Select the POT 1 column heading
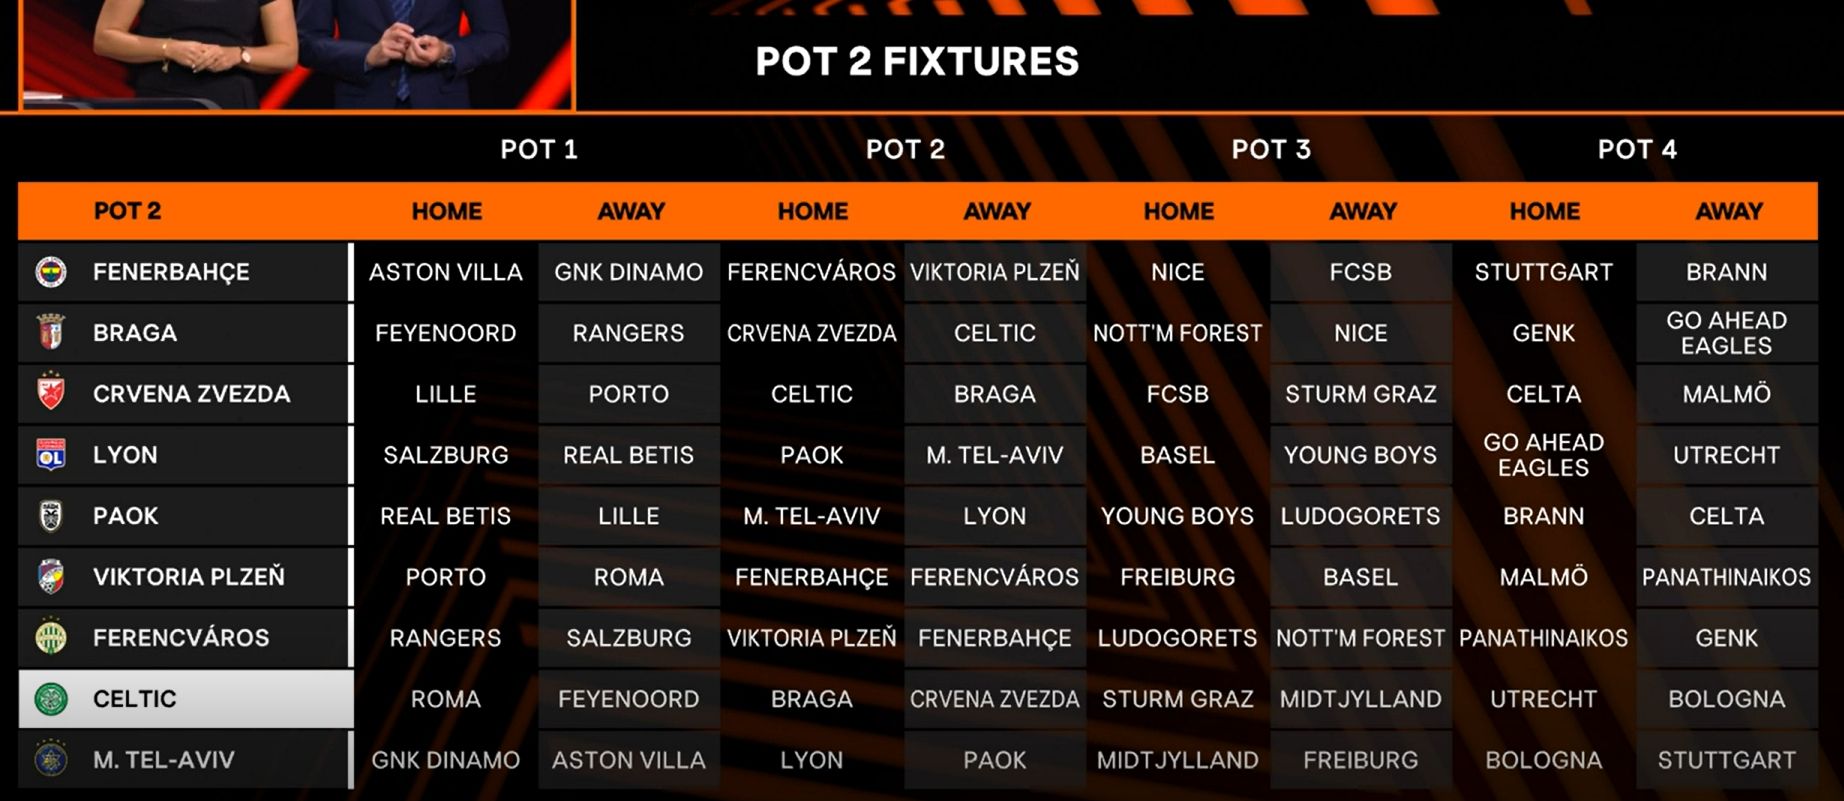Screen dimensions: 1844x801 click(x=539, y=149)
